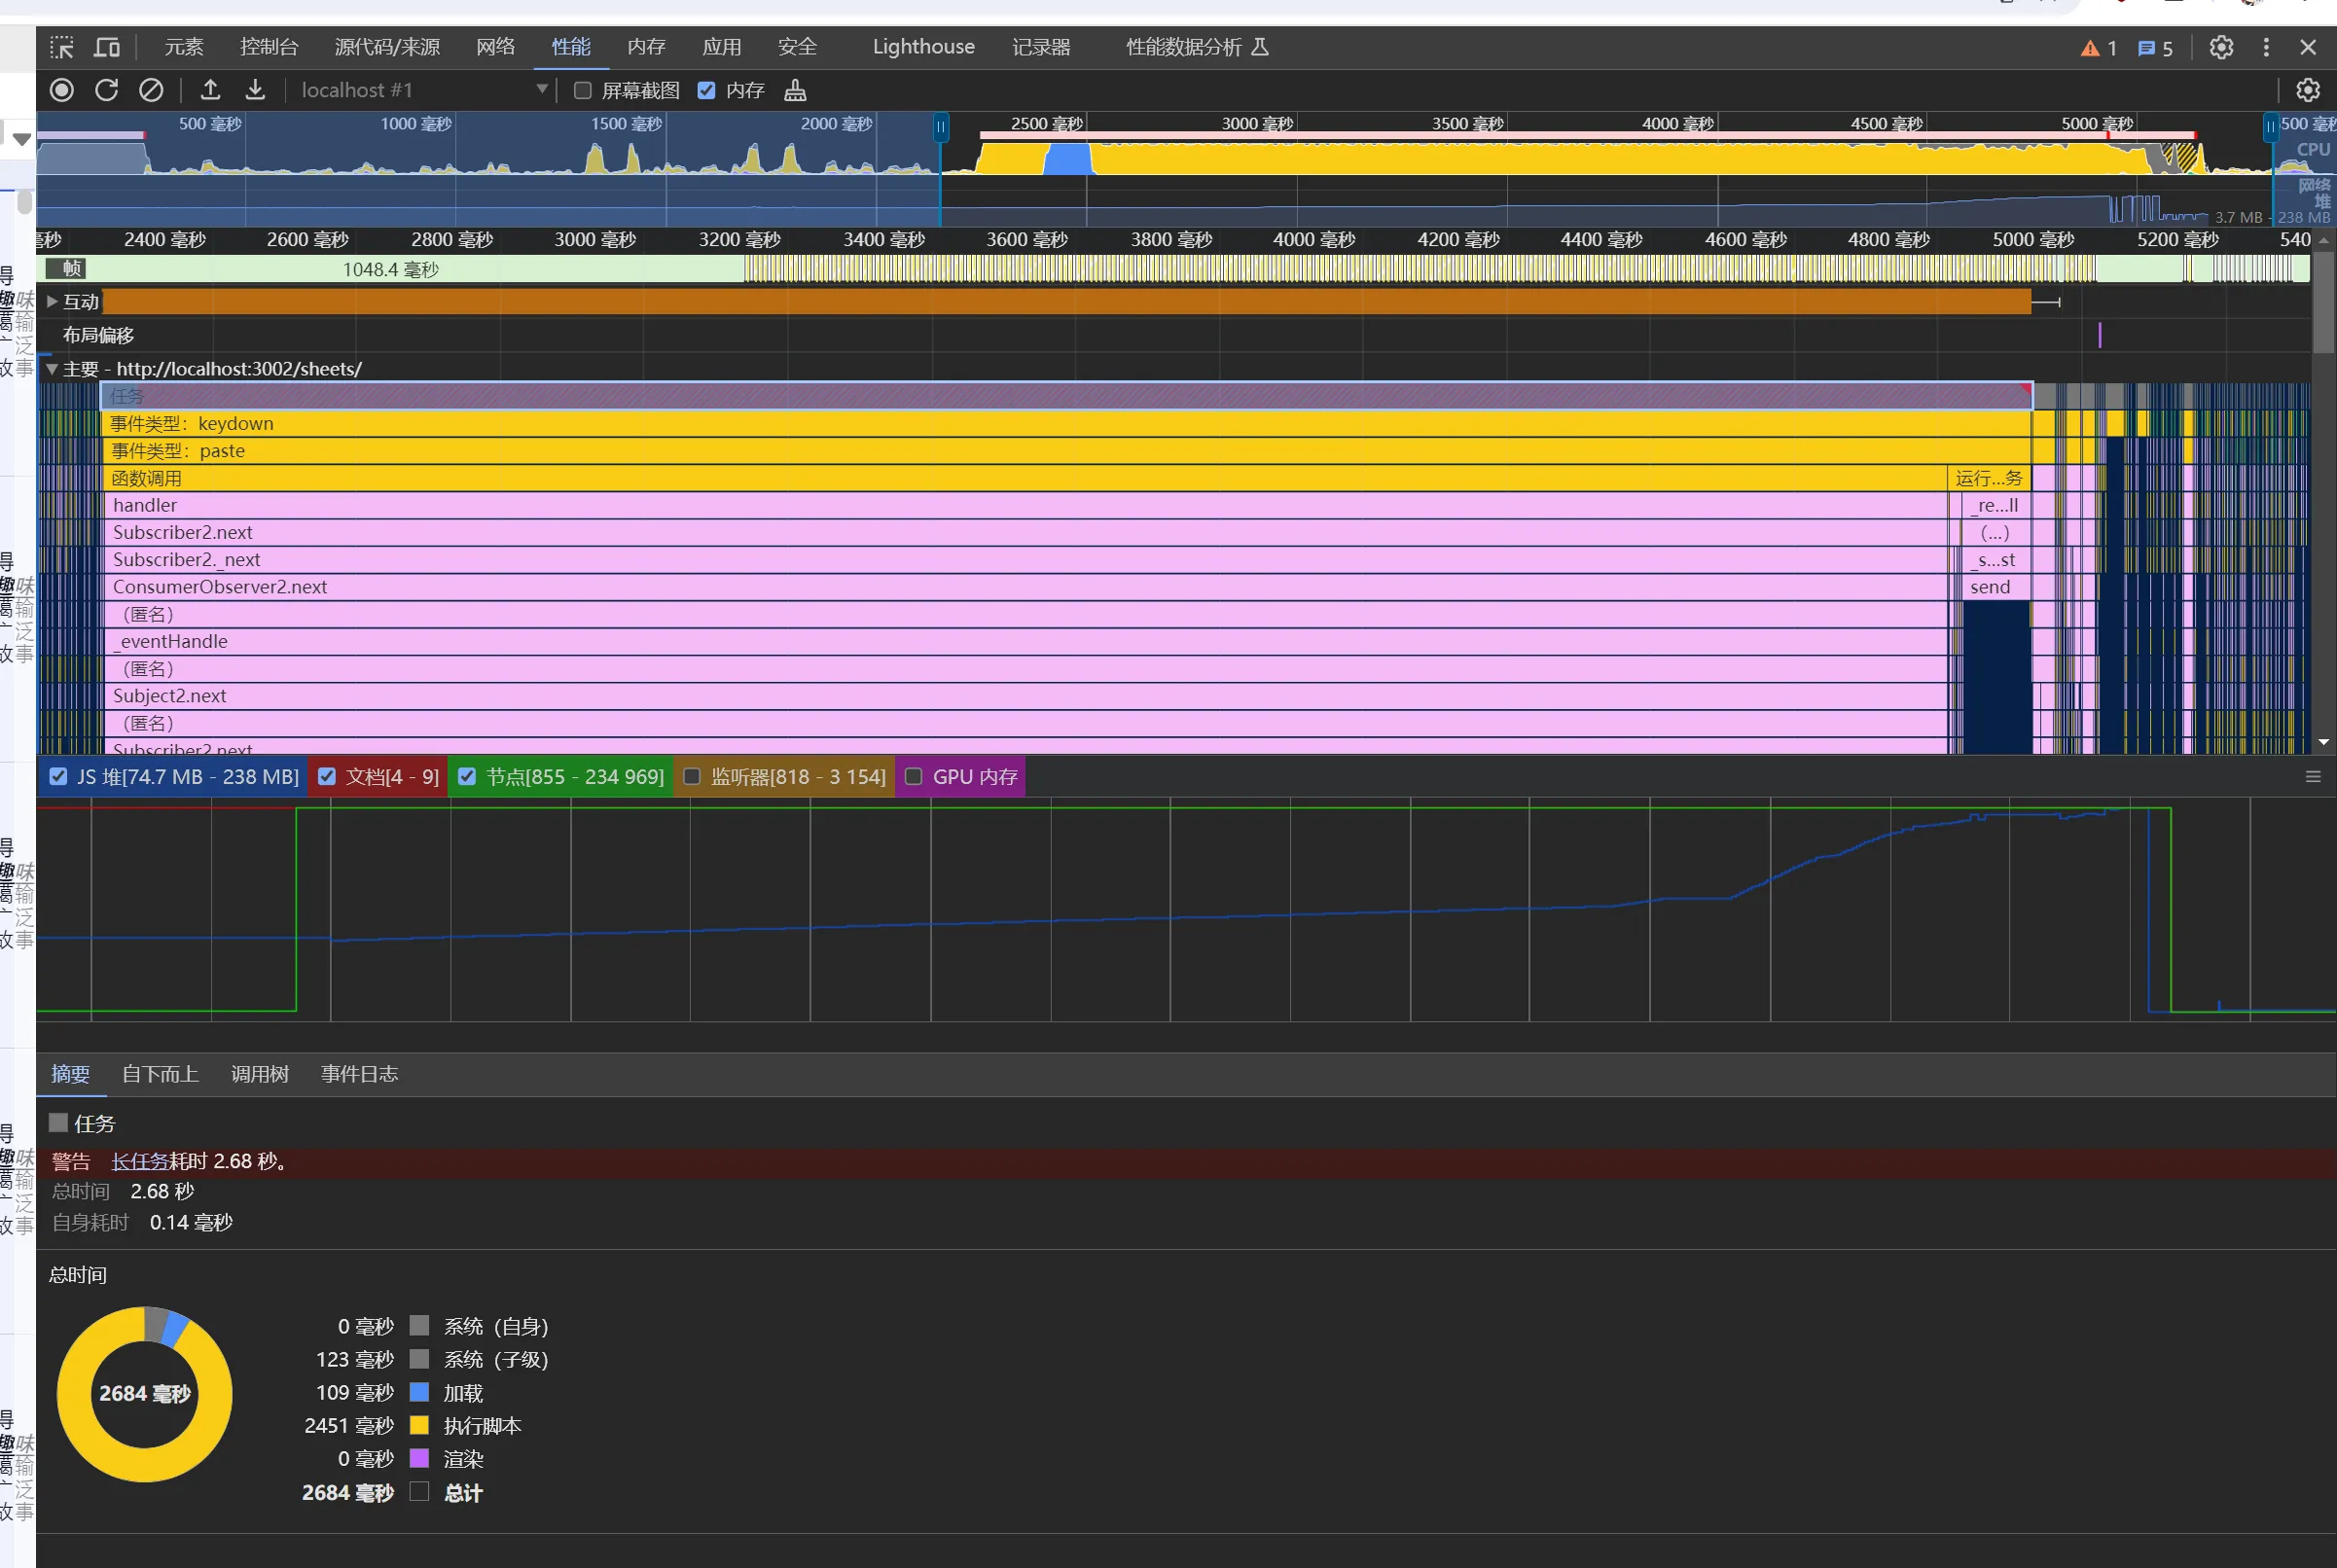Enable the 屏幕截图 checkbox
The width and height of the screenshot is (2337, 1568).
coord(583,91)
